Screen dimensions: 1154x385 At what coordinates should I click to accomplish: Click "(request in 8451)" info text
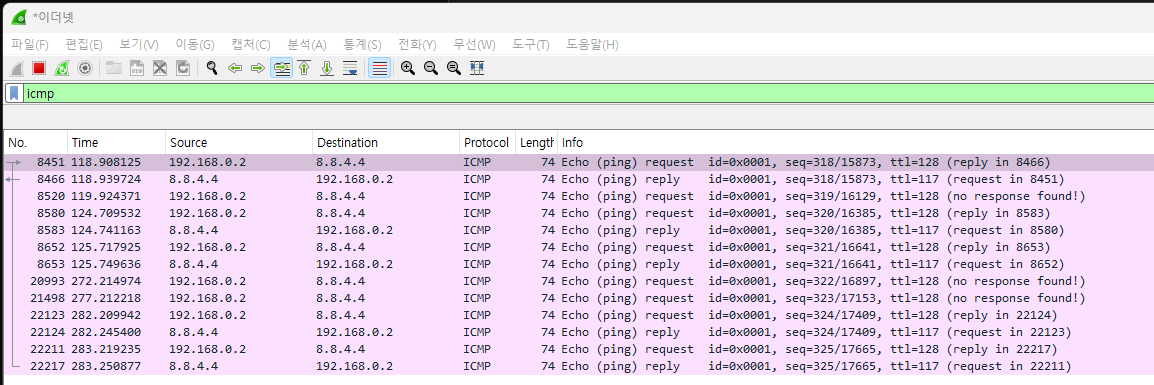[x=1005, y=179]
